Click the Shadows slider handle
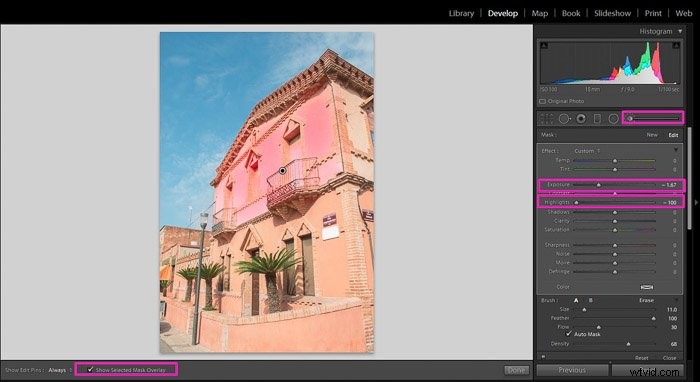 click(x=615, y=212)
